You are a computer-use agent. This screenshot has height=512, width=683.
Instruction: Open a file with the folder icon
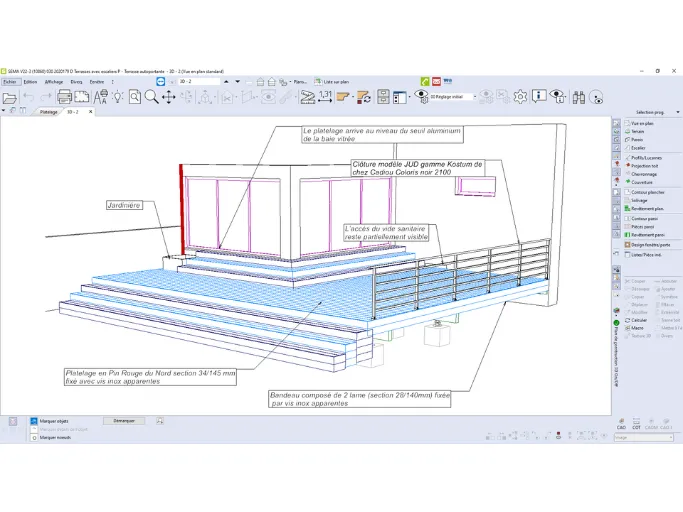point(10,98)
